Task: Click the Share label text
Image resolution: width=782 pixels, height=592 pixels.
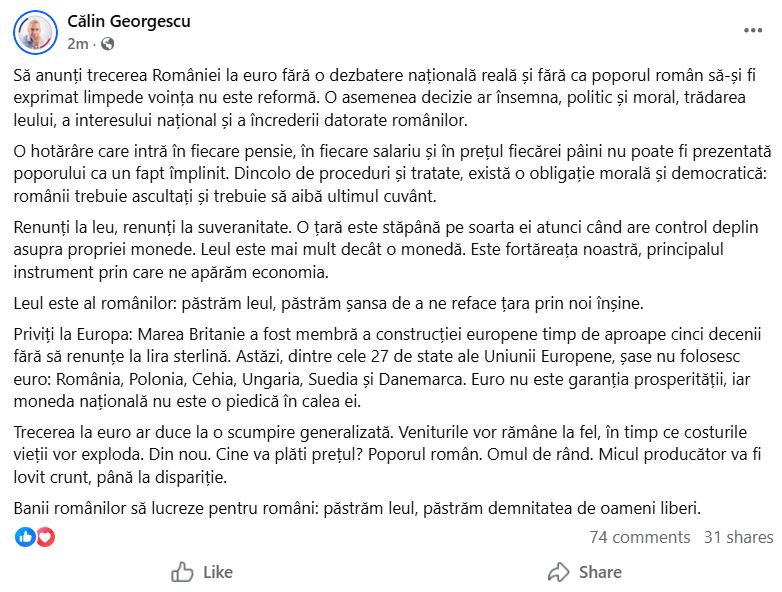Action: [x=600, y=572]
